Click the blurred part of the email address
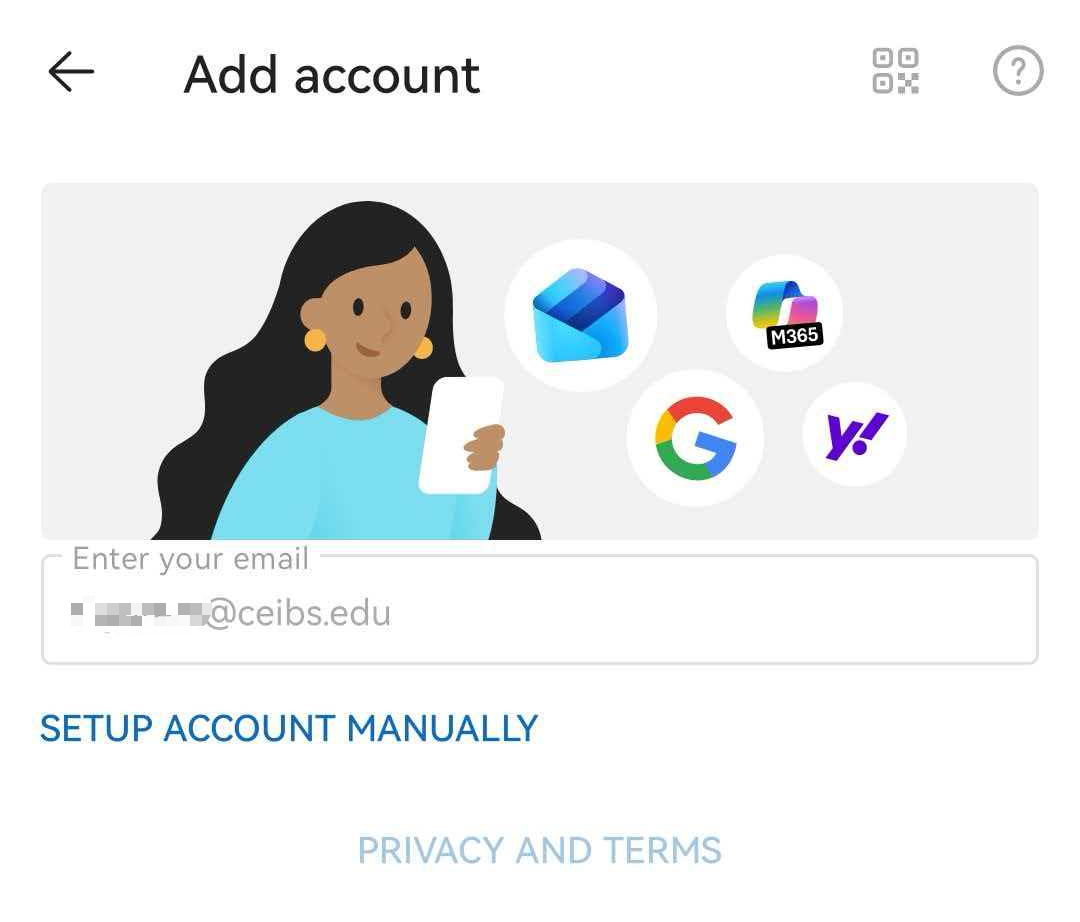Viewport: 1080px width, 922px height. tap(138, 614)
